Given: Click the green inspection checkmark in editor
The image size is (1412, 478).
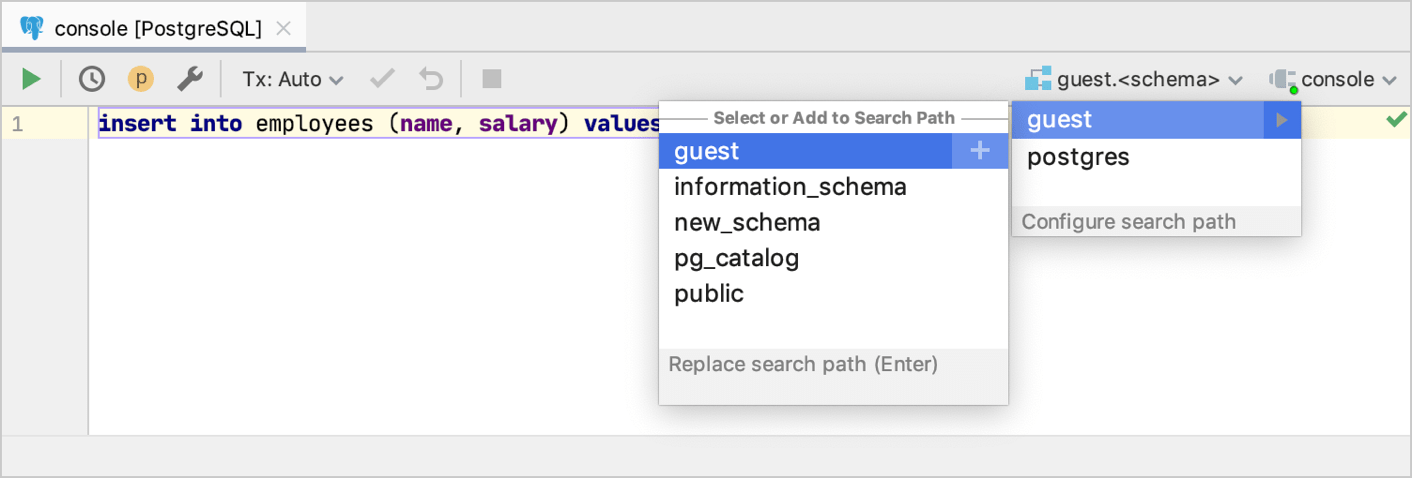Looking at the screenshot, I should (1396, 120).
